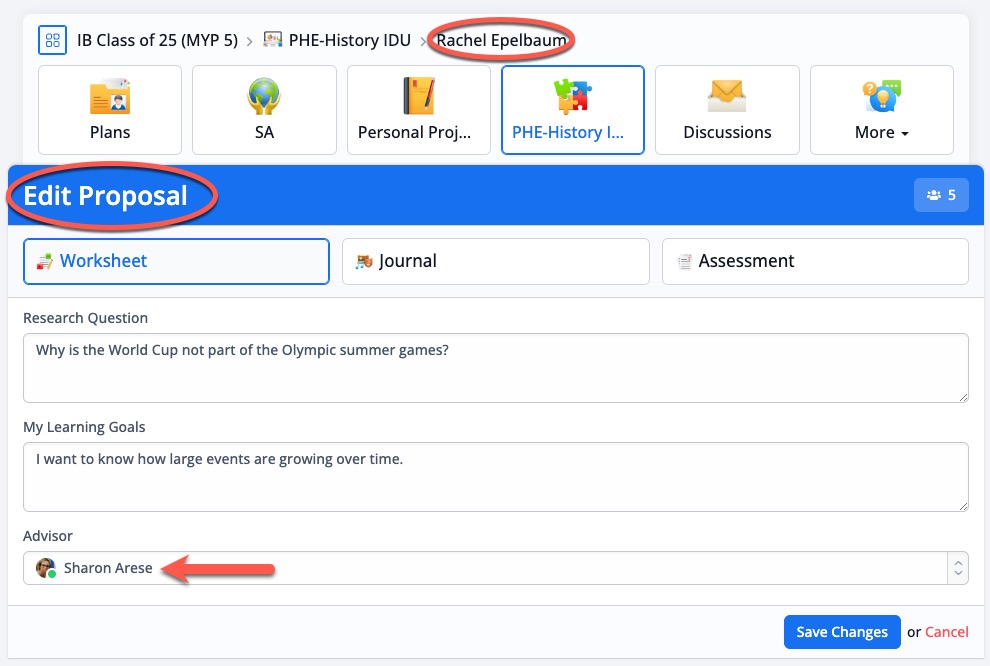Click the grid icon beside IB Class of 25
The height and width of the screenshot is (666, 990).
53,41
